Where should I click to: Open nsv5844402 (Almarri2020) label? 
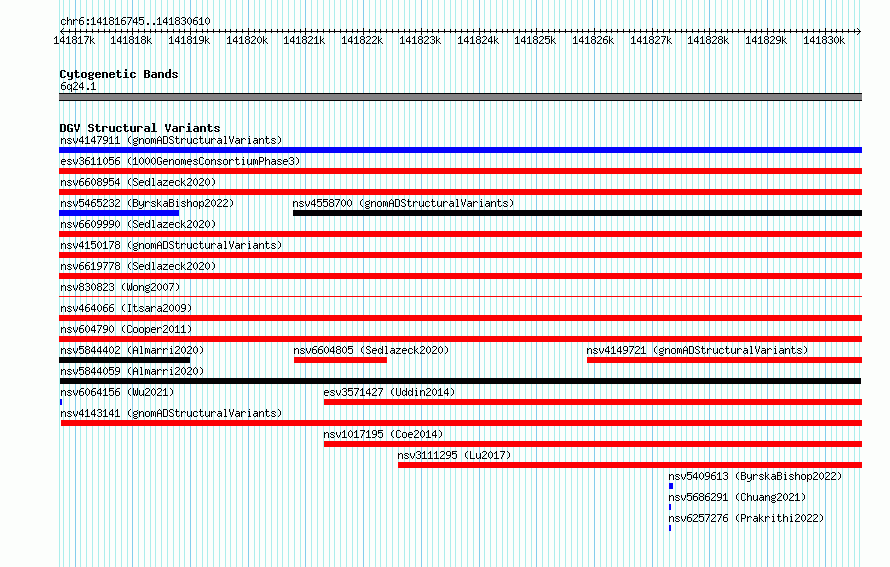click(132, 350)
